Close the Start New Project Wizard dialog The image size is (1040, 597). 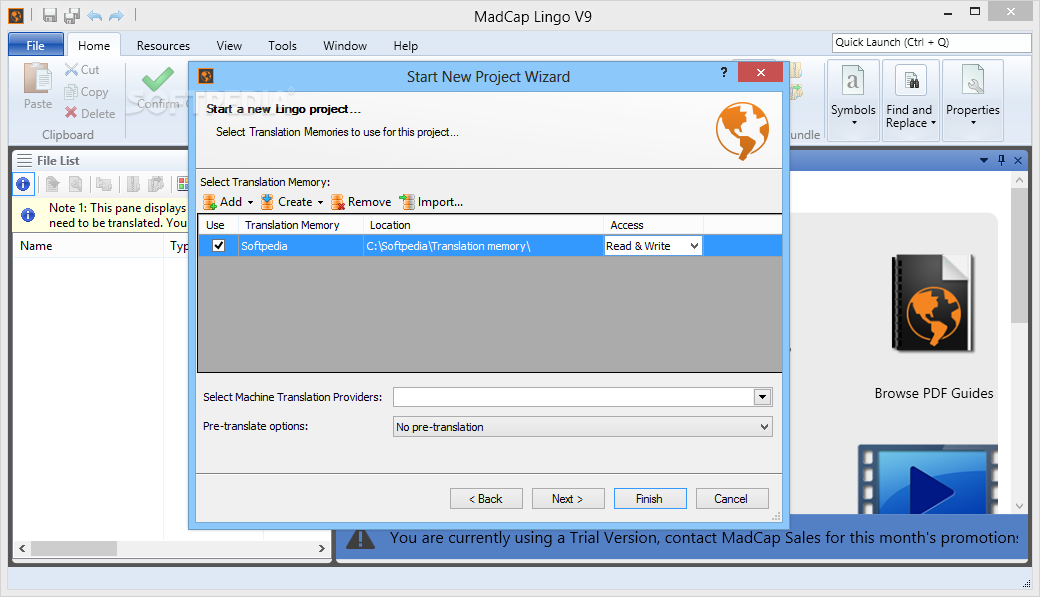click(761, 72)
